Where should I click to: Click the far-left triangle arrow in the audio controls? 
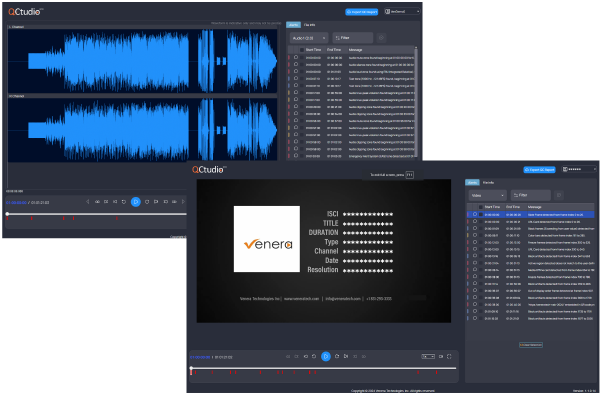(88, 202)
